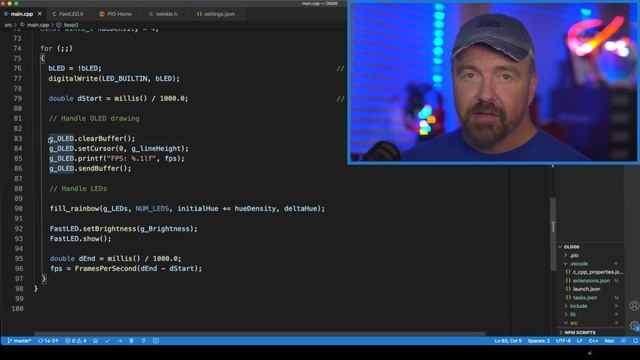Click the PlatformIO New Terminal icon
The image size is (640, 360).
156,341
